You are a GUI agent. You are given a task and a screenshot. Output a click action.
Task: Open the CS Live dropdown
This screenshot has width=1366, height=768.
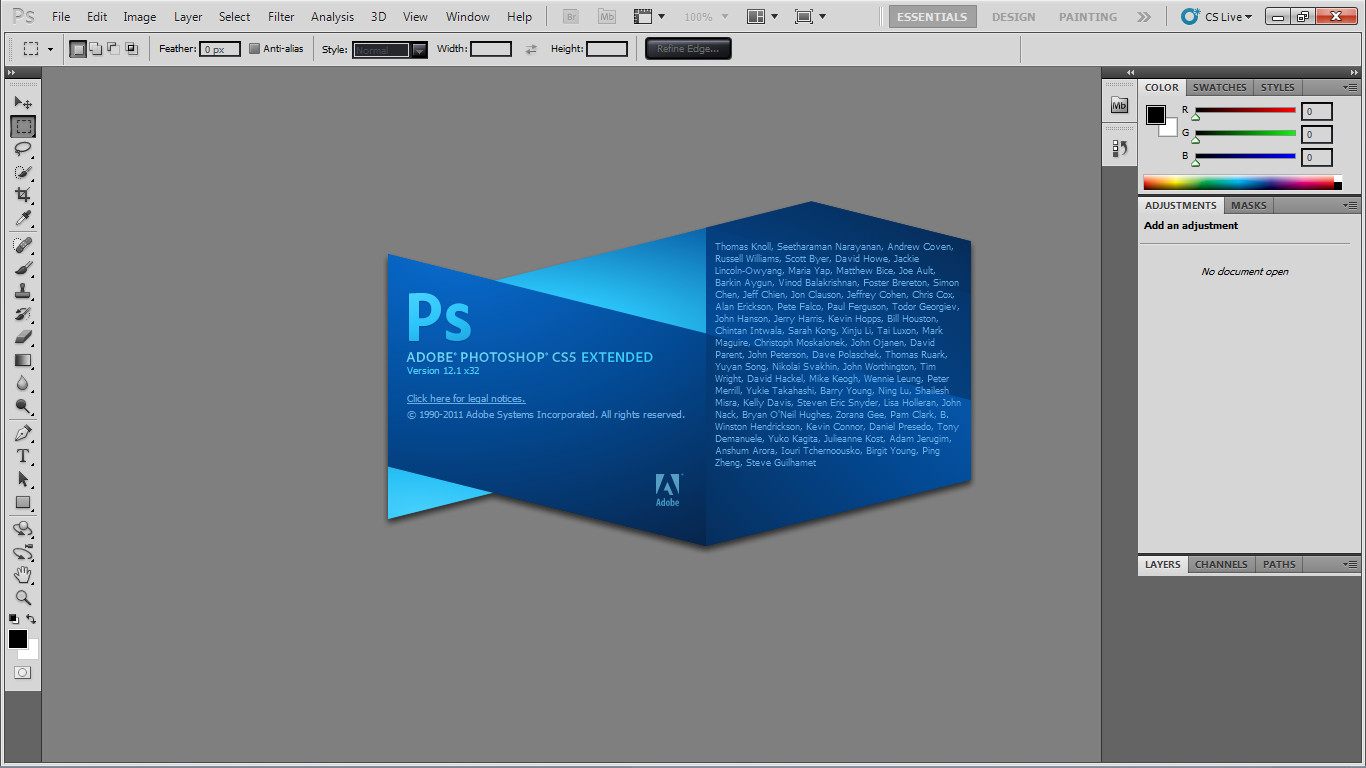1216,17
